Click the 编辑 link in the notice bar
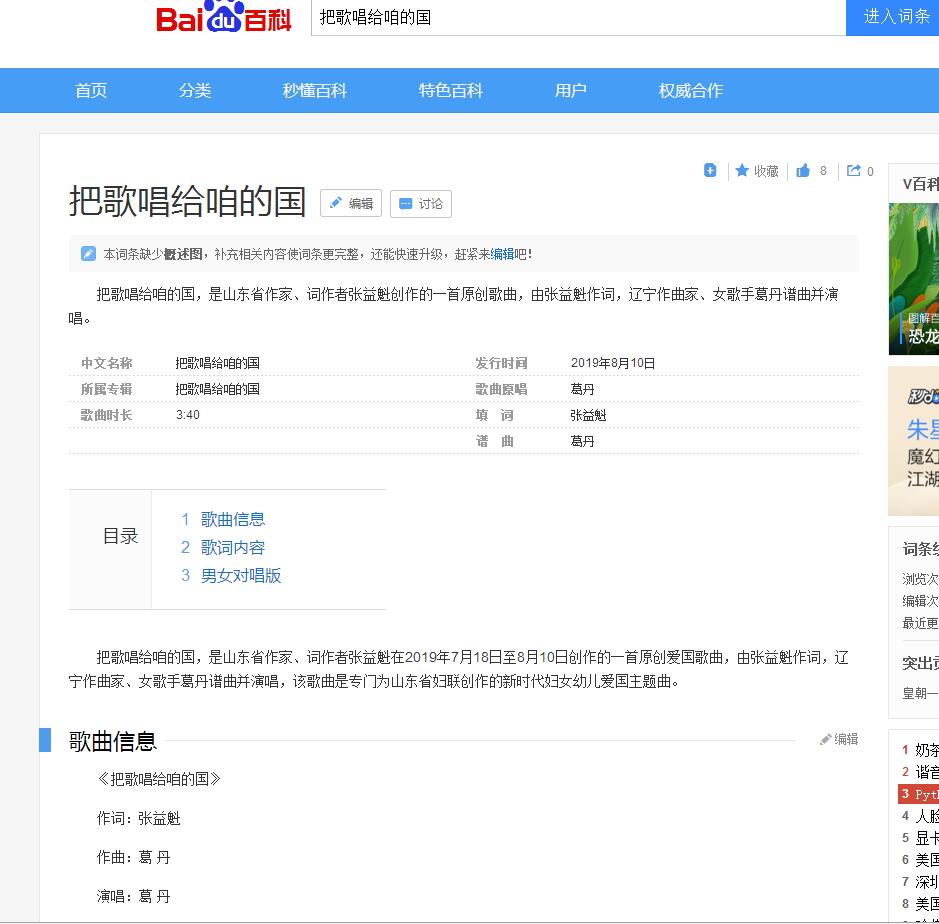The image size is (939, 924). point(502,255)
